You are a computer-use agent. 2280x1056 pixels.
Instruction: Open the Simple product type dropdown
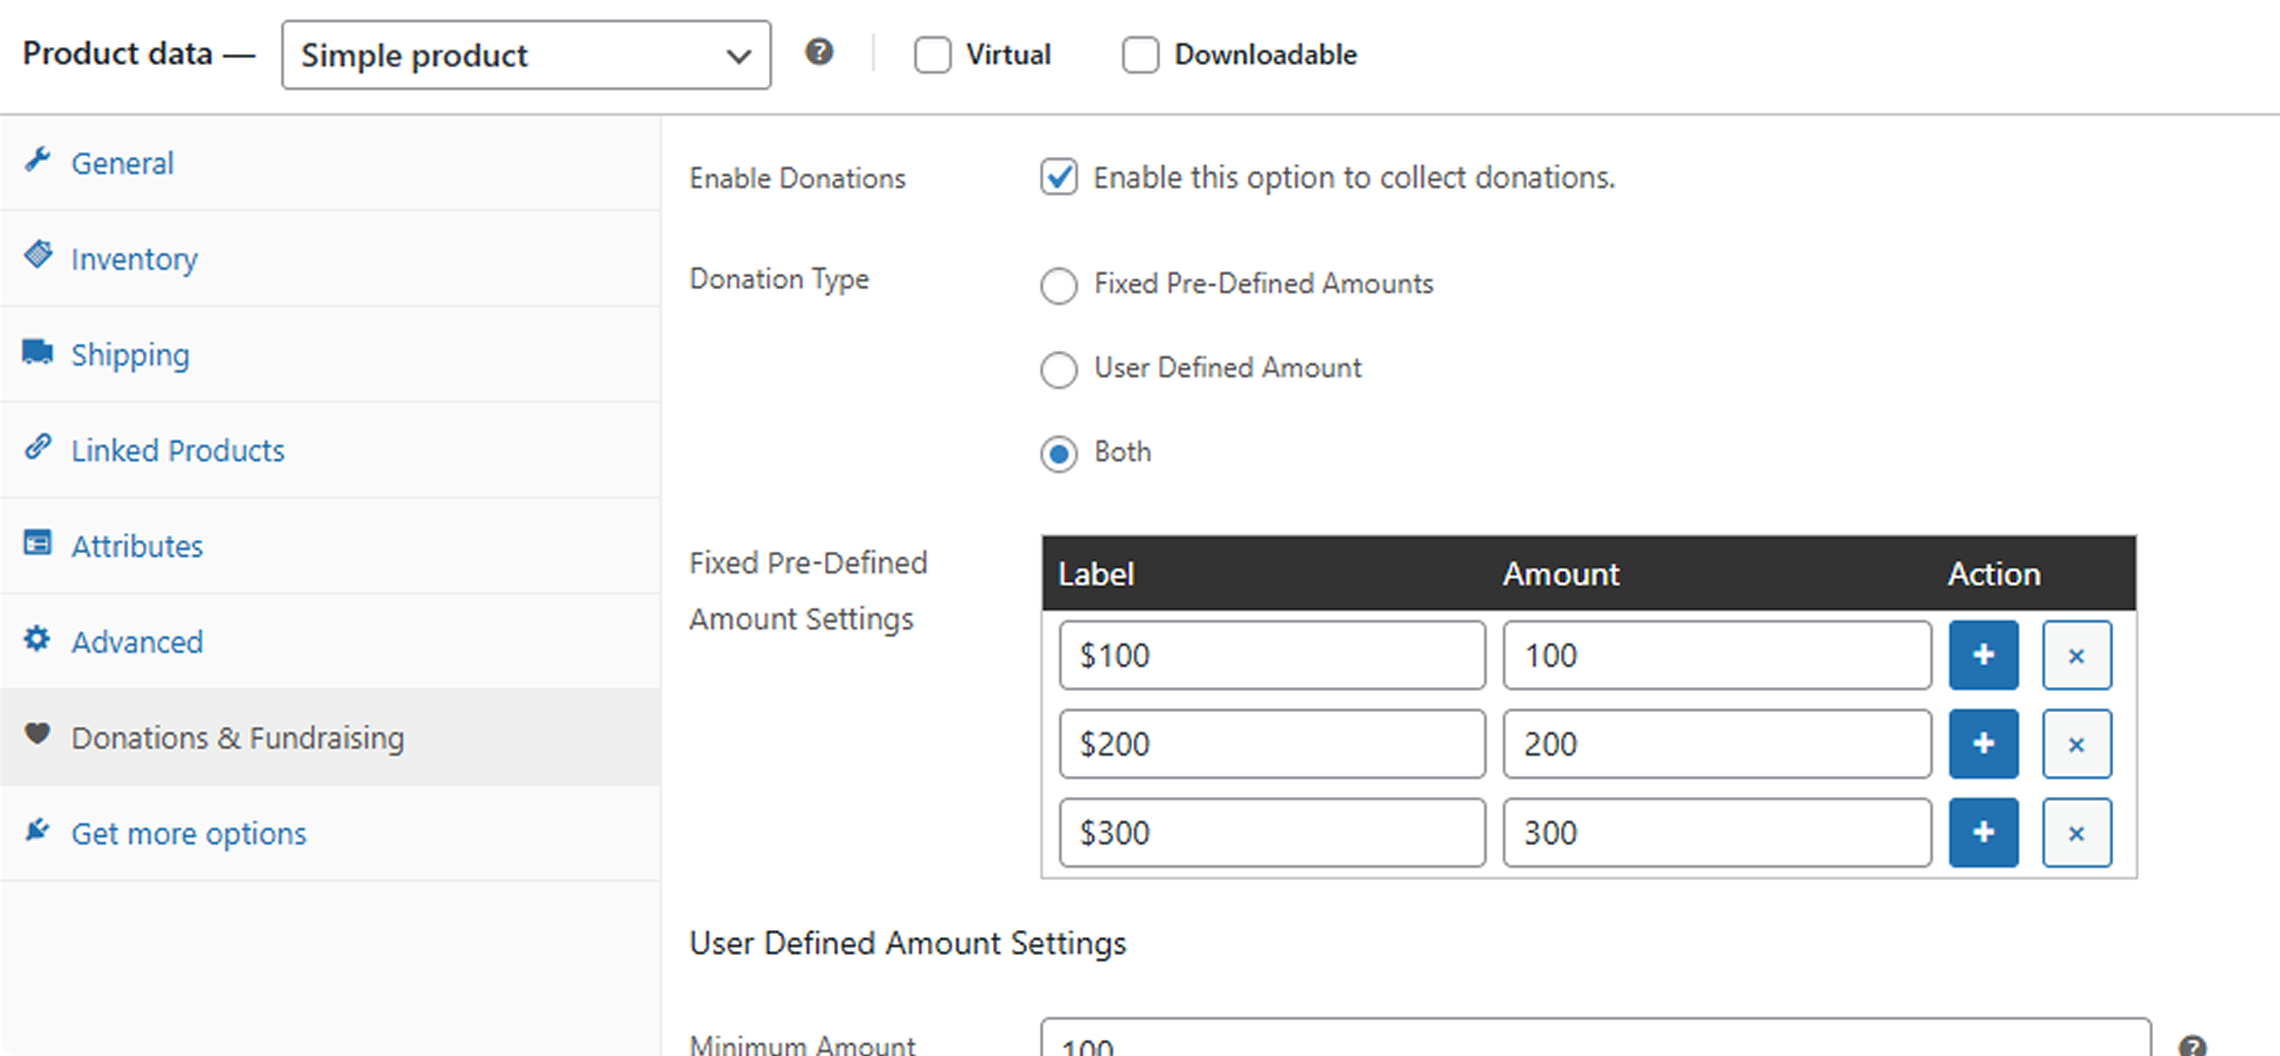pyautogui.click(x=526, y=55)
